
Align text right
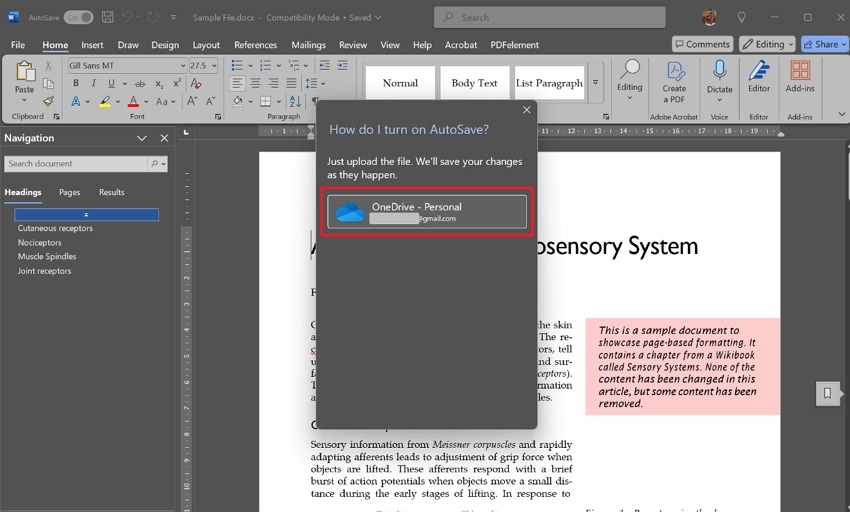273,84
